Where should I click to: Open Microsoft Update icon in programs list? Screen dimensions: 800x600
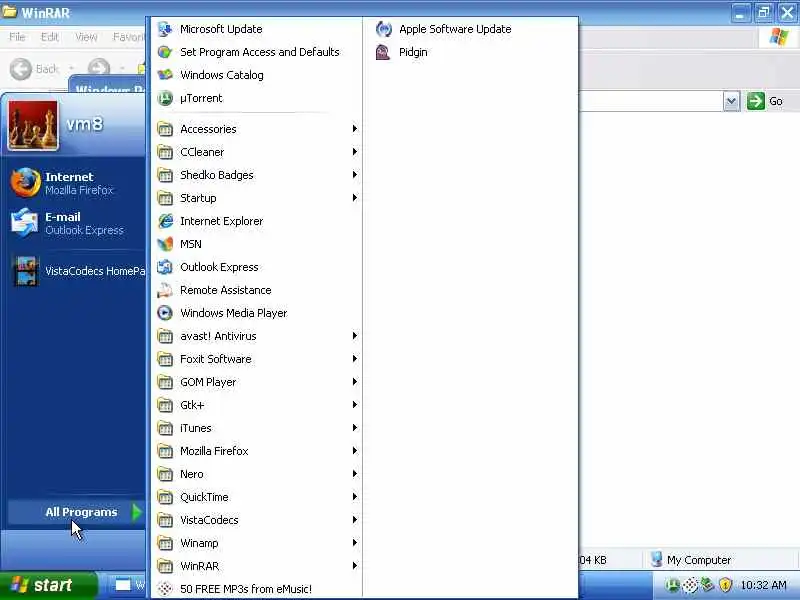pos(165,29)
